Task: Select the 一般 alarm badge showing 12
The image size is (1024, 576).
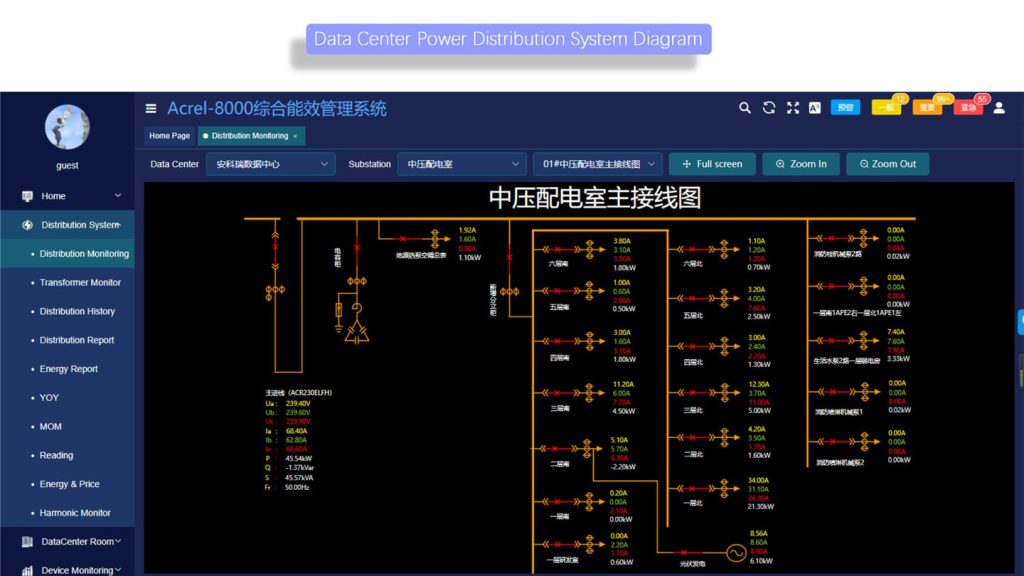Action: point(885,108)
